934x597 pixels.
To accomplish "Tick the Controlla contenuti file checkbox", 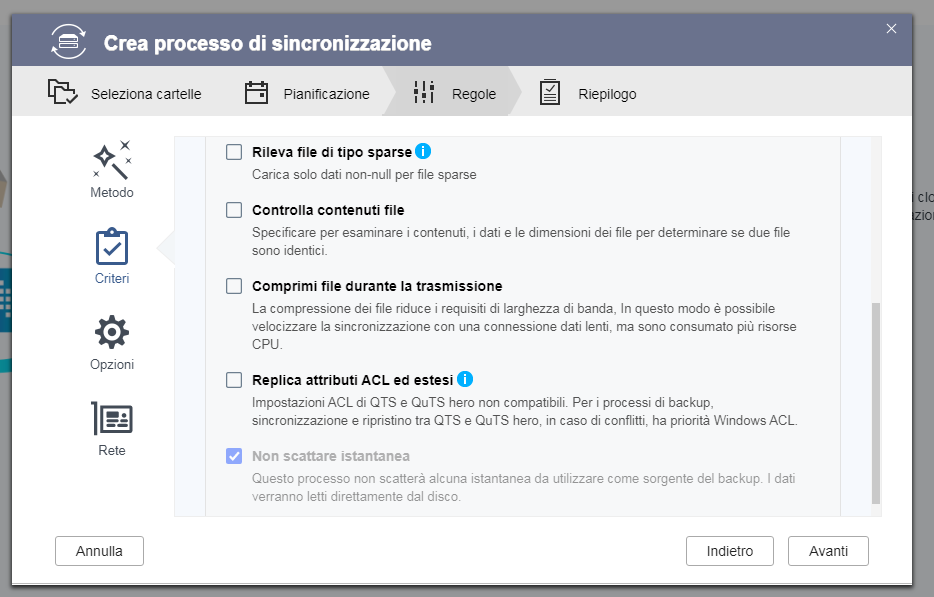I will 234,210.
